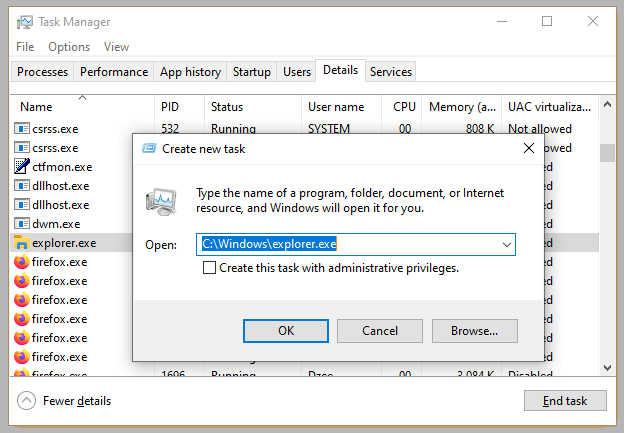The image size is (624, 433).
Task: Open the Options menu
Action: [69, 47]
